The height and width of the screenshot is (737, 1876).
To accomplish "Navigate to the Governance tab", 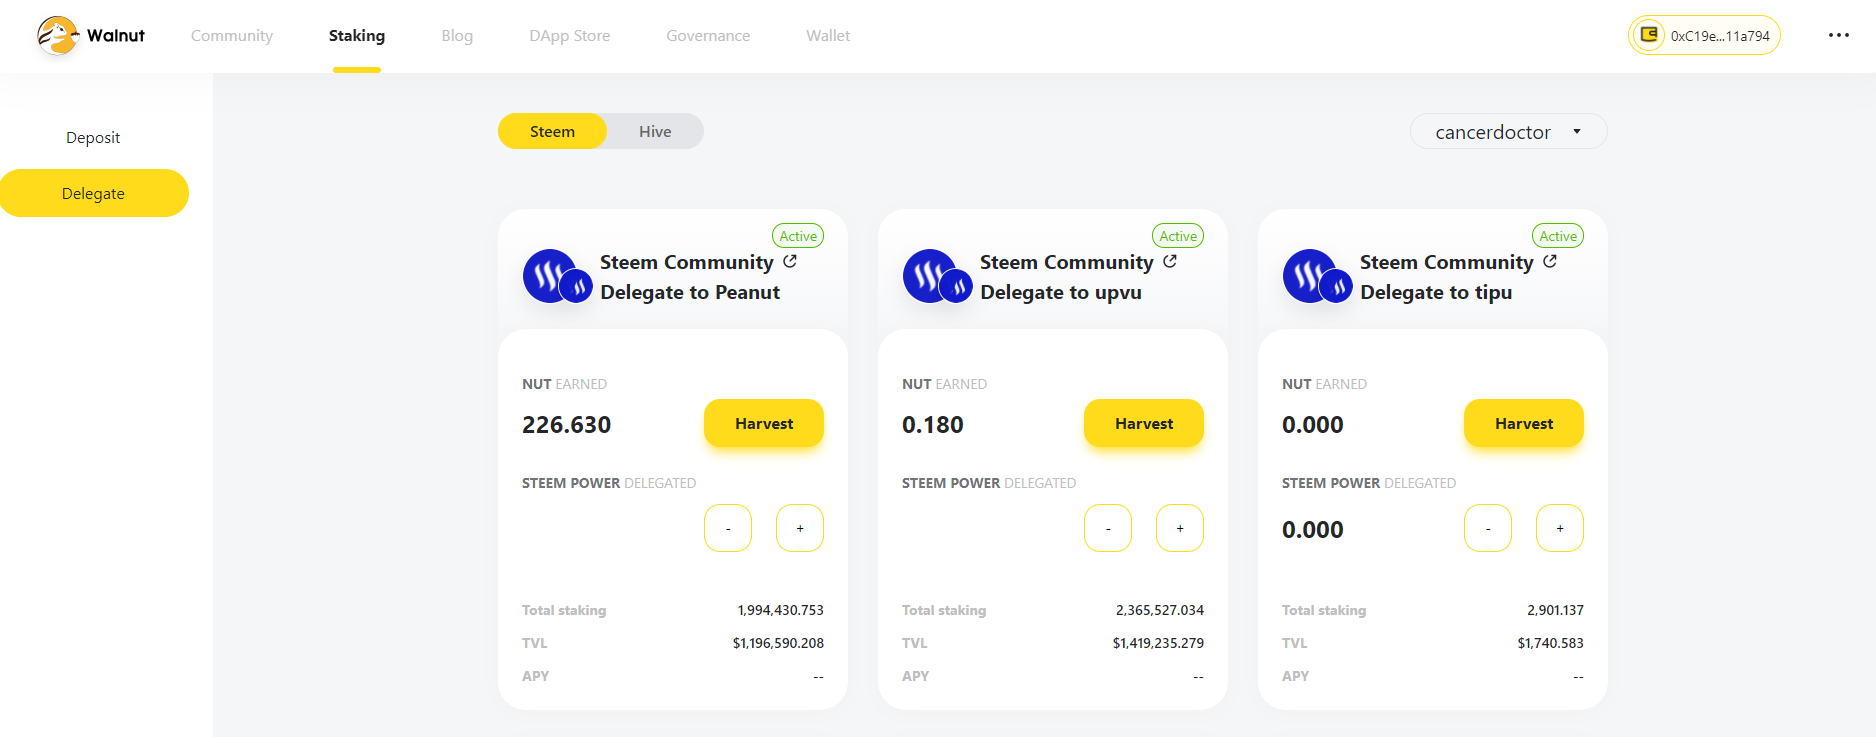I will point(708,35).
